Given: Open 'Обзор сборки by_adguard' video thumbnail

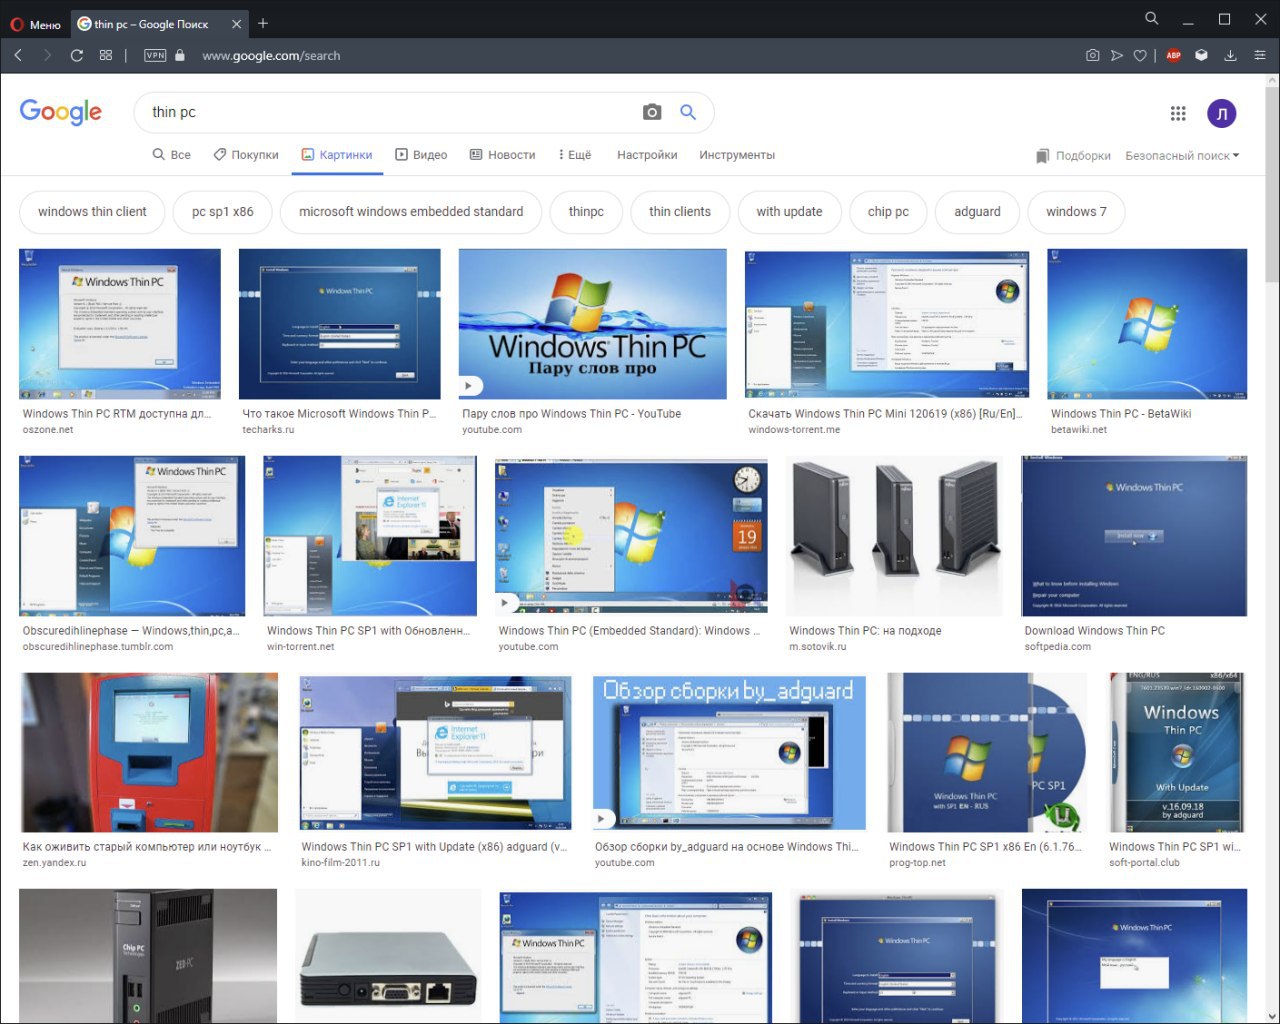Looking at the screenshot, I should (729, 751).
